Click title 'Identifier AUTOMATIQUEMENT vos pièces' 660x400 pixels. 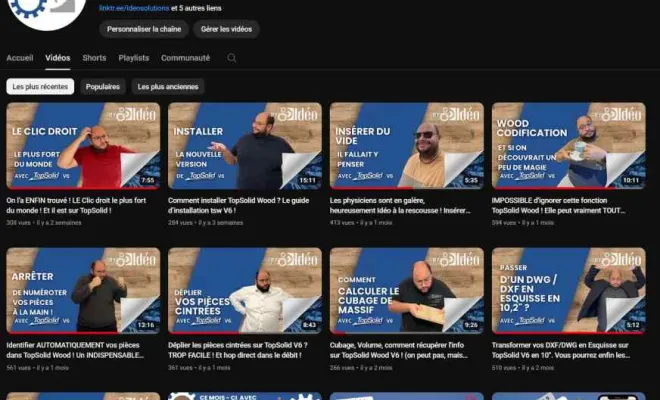[x=75, y=350]
